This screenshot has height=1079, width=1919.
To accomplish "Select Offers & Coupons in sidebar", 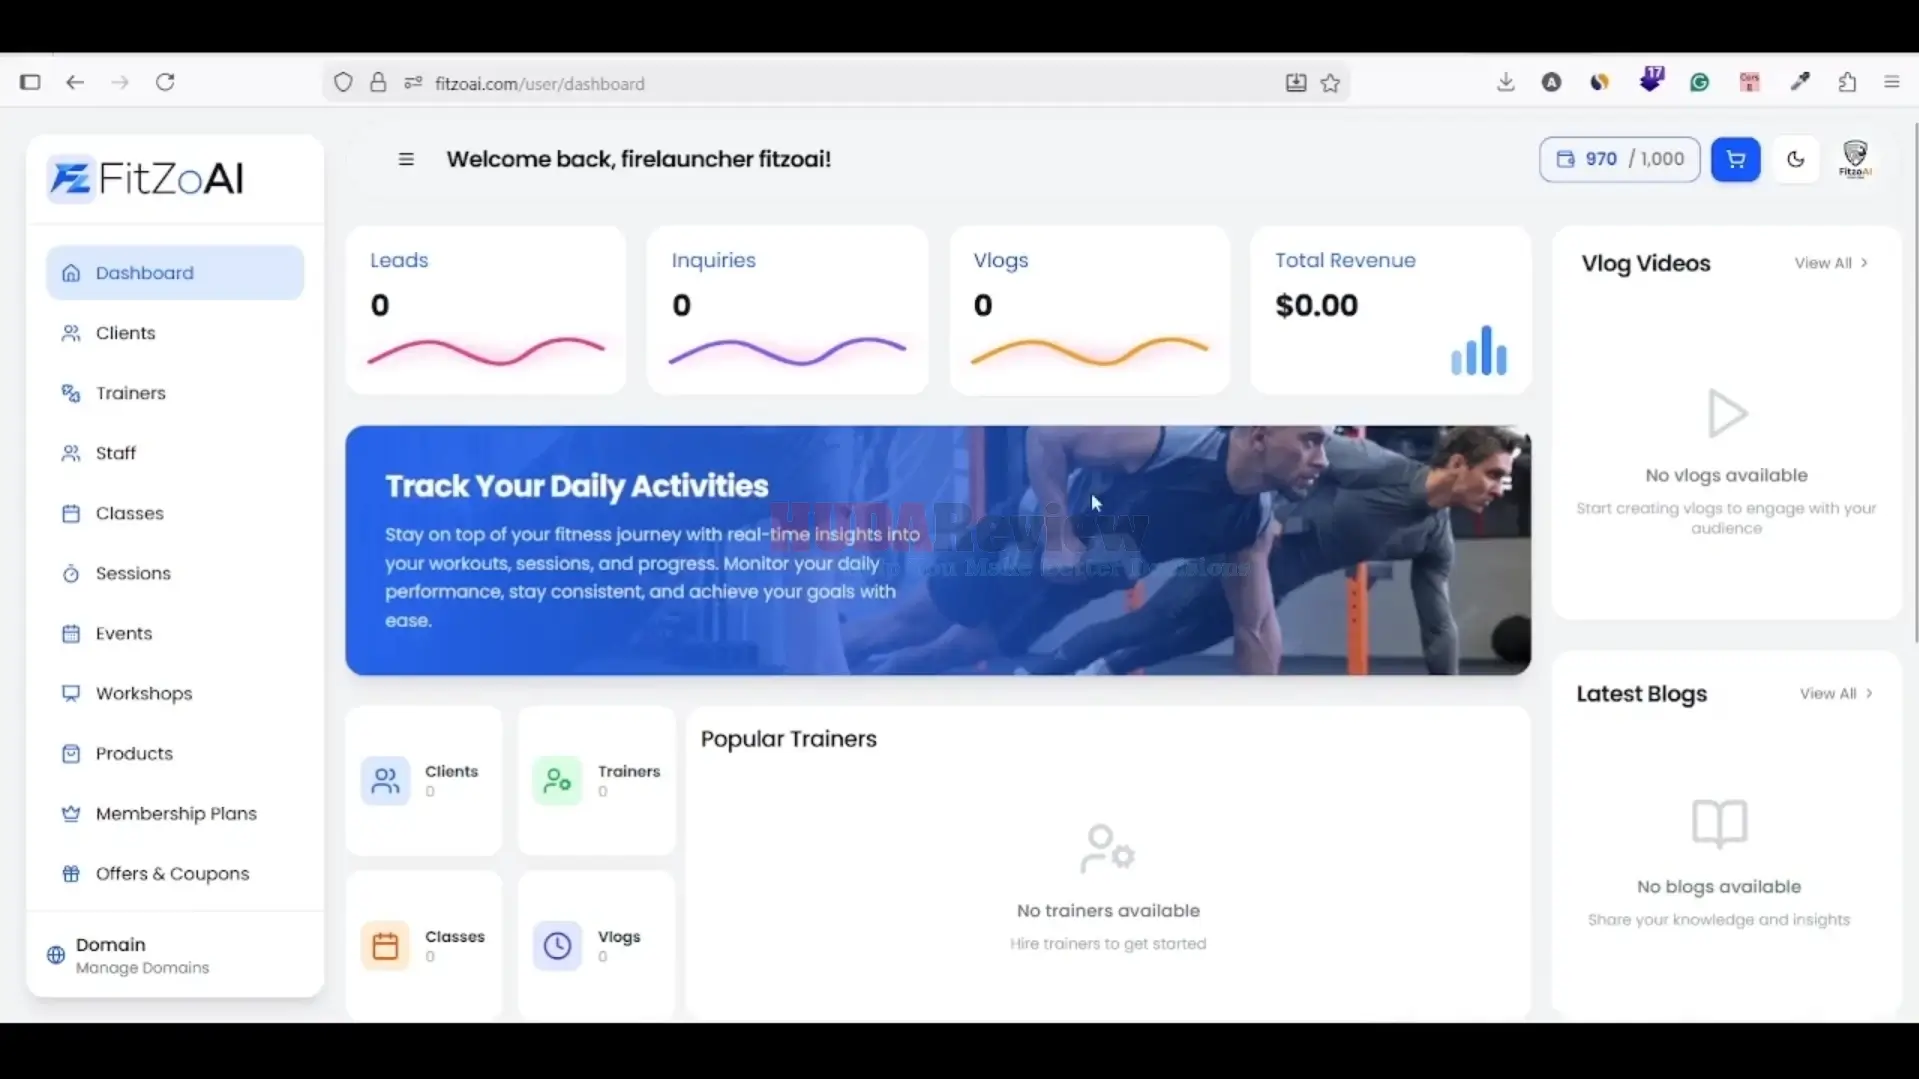I will pos(175,873).
